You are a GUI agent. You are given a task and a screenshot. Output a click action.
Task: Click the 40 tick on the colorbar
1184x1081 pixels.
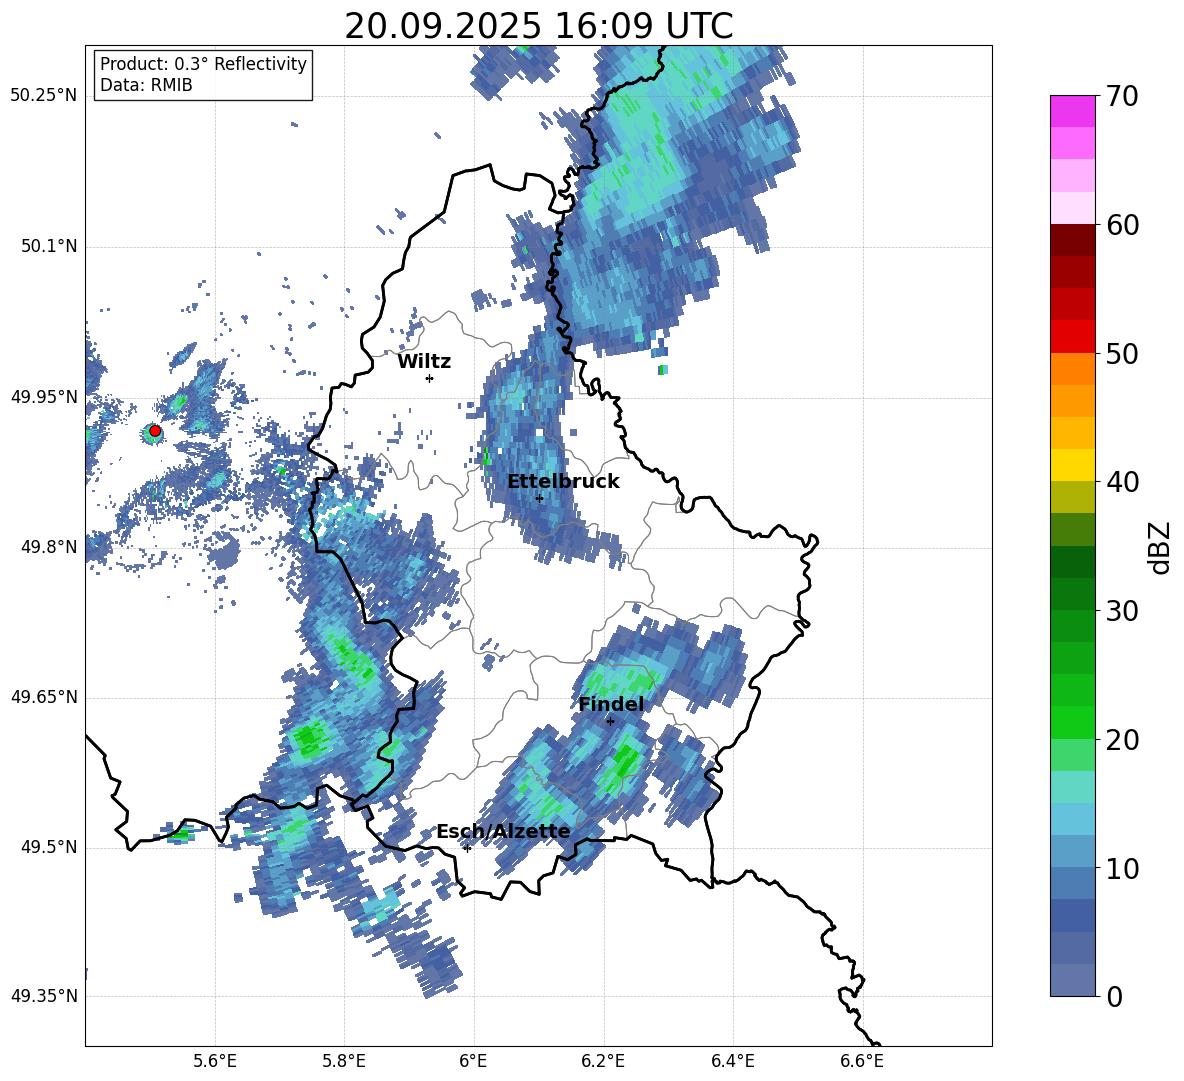[1122, 482]
